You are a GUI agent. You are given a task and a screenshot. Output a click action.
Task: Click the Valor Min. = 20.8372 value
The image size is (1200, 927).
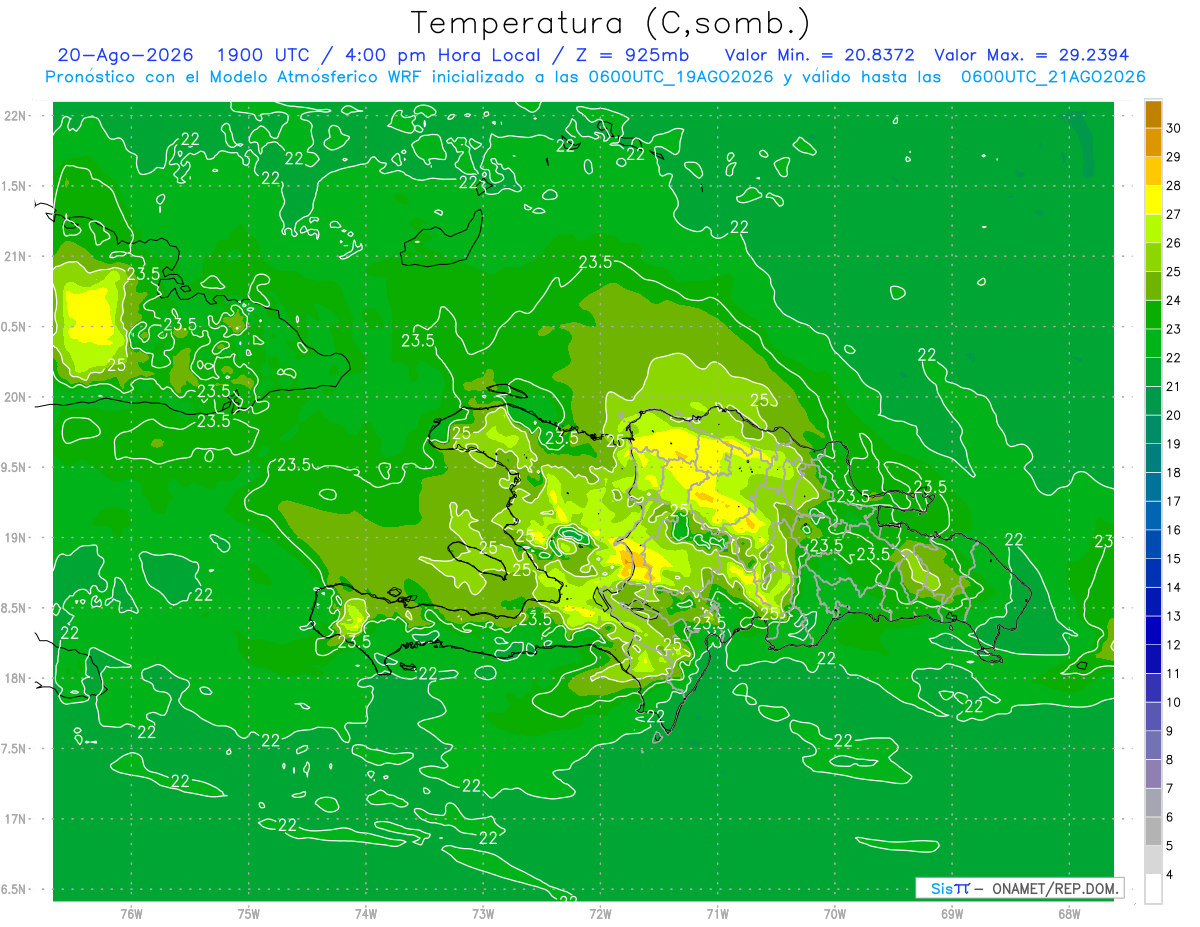[x=820, y=55]
